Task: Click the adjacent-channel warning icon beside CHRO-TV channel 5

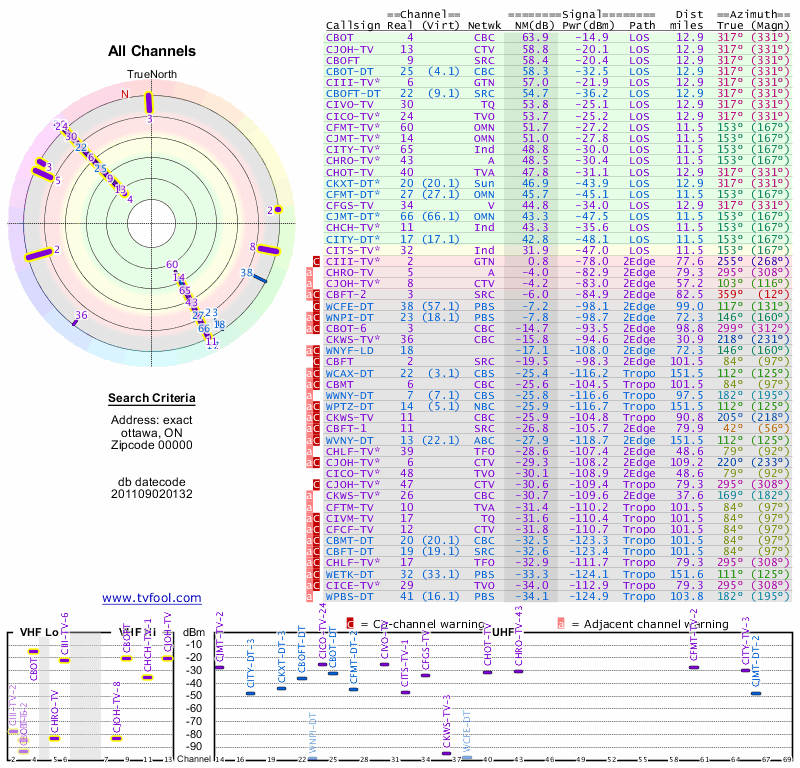Action: pos(311,272)
